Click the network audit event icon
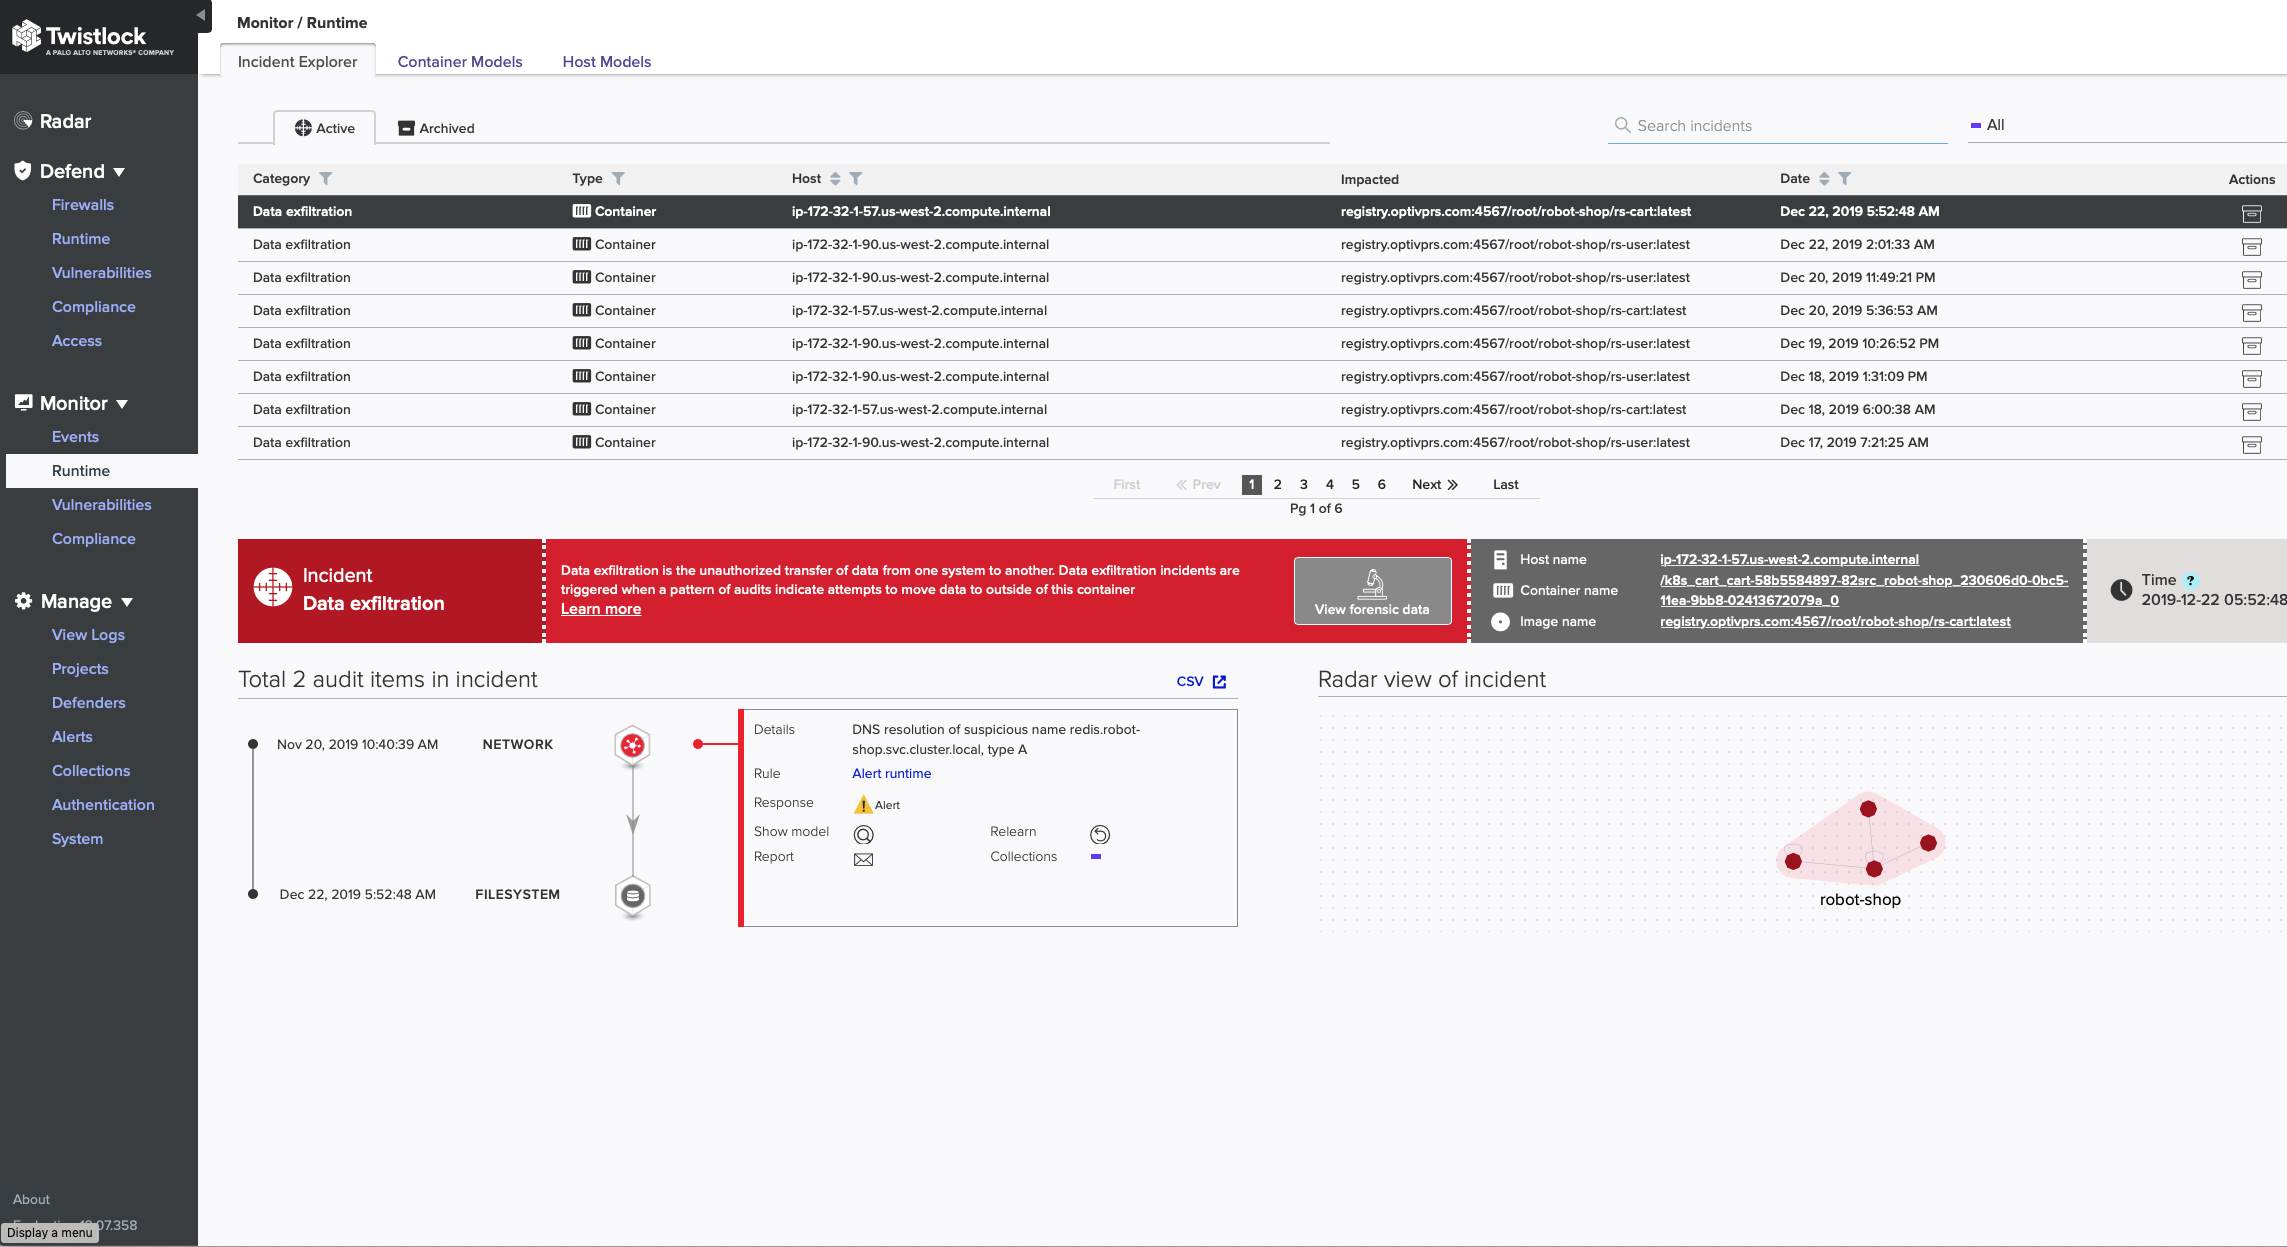This screenshot has height=1247, width=2287. [632, 743]
